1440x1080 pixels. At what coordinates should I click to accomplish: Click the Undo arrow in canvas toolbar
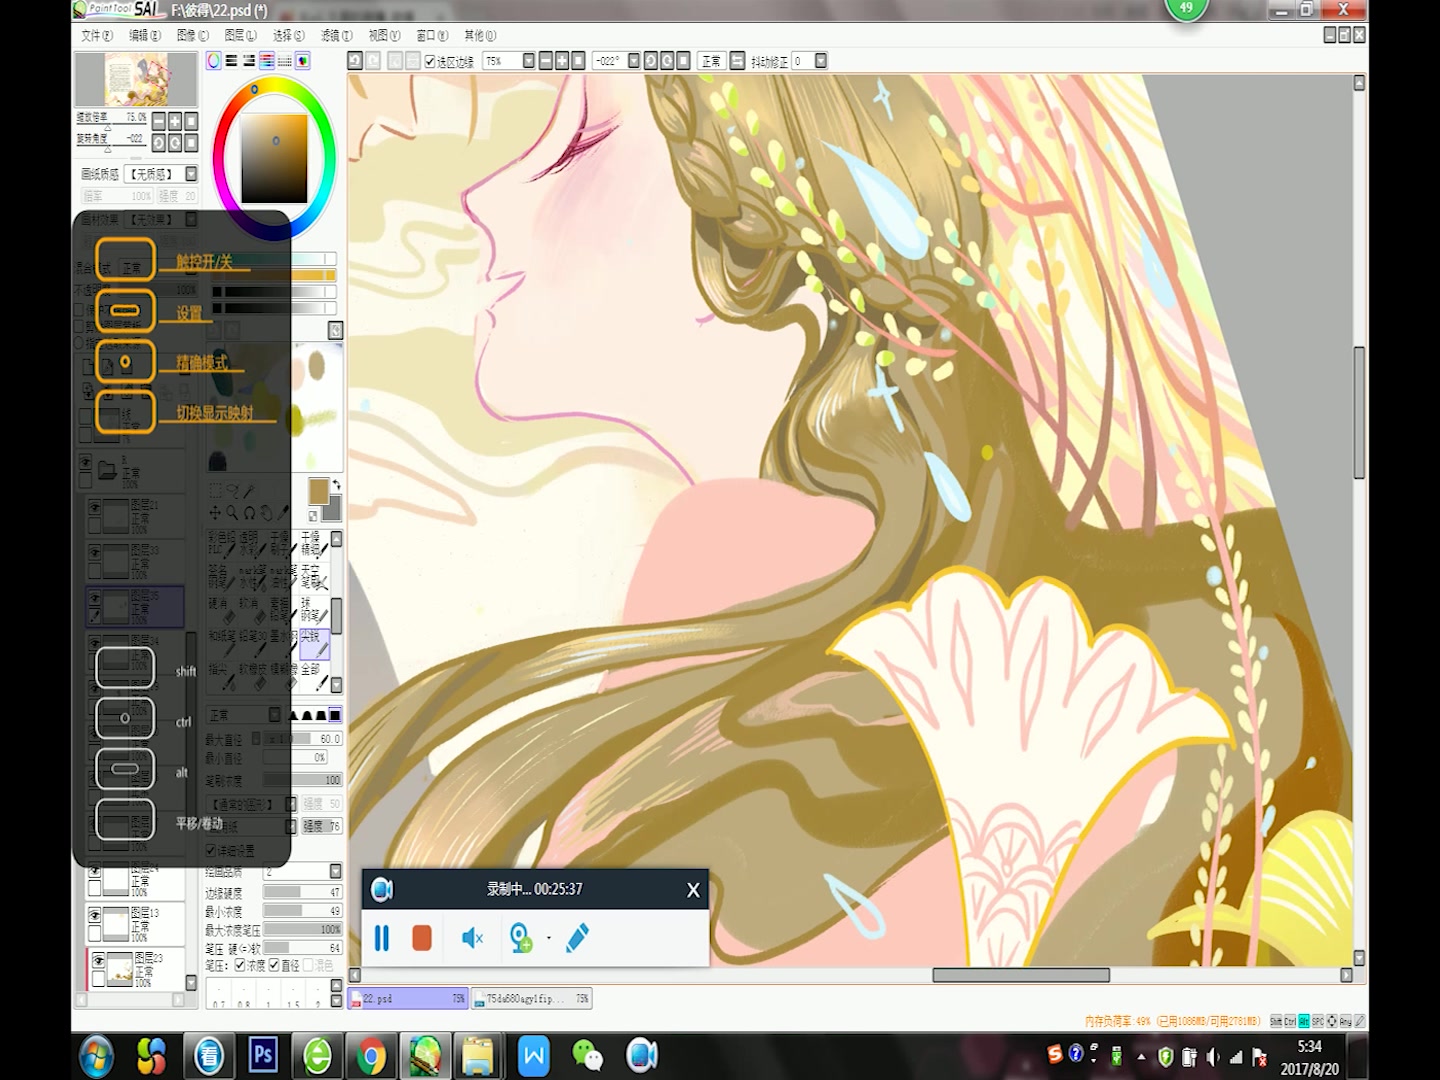[355, 61]
